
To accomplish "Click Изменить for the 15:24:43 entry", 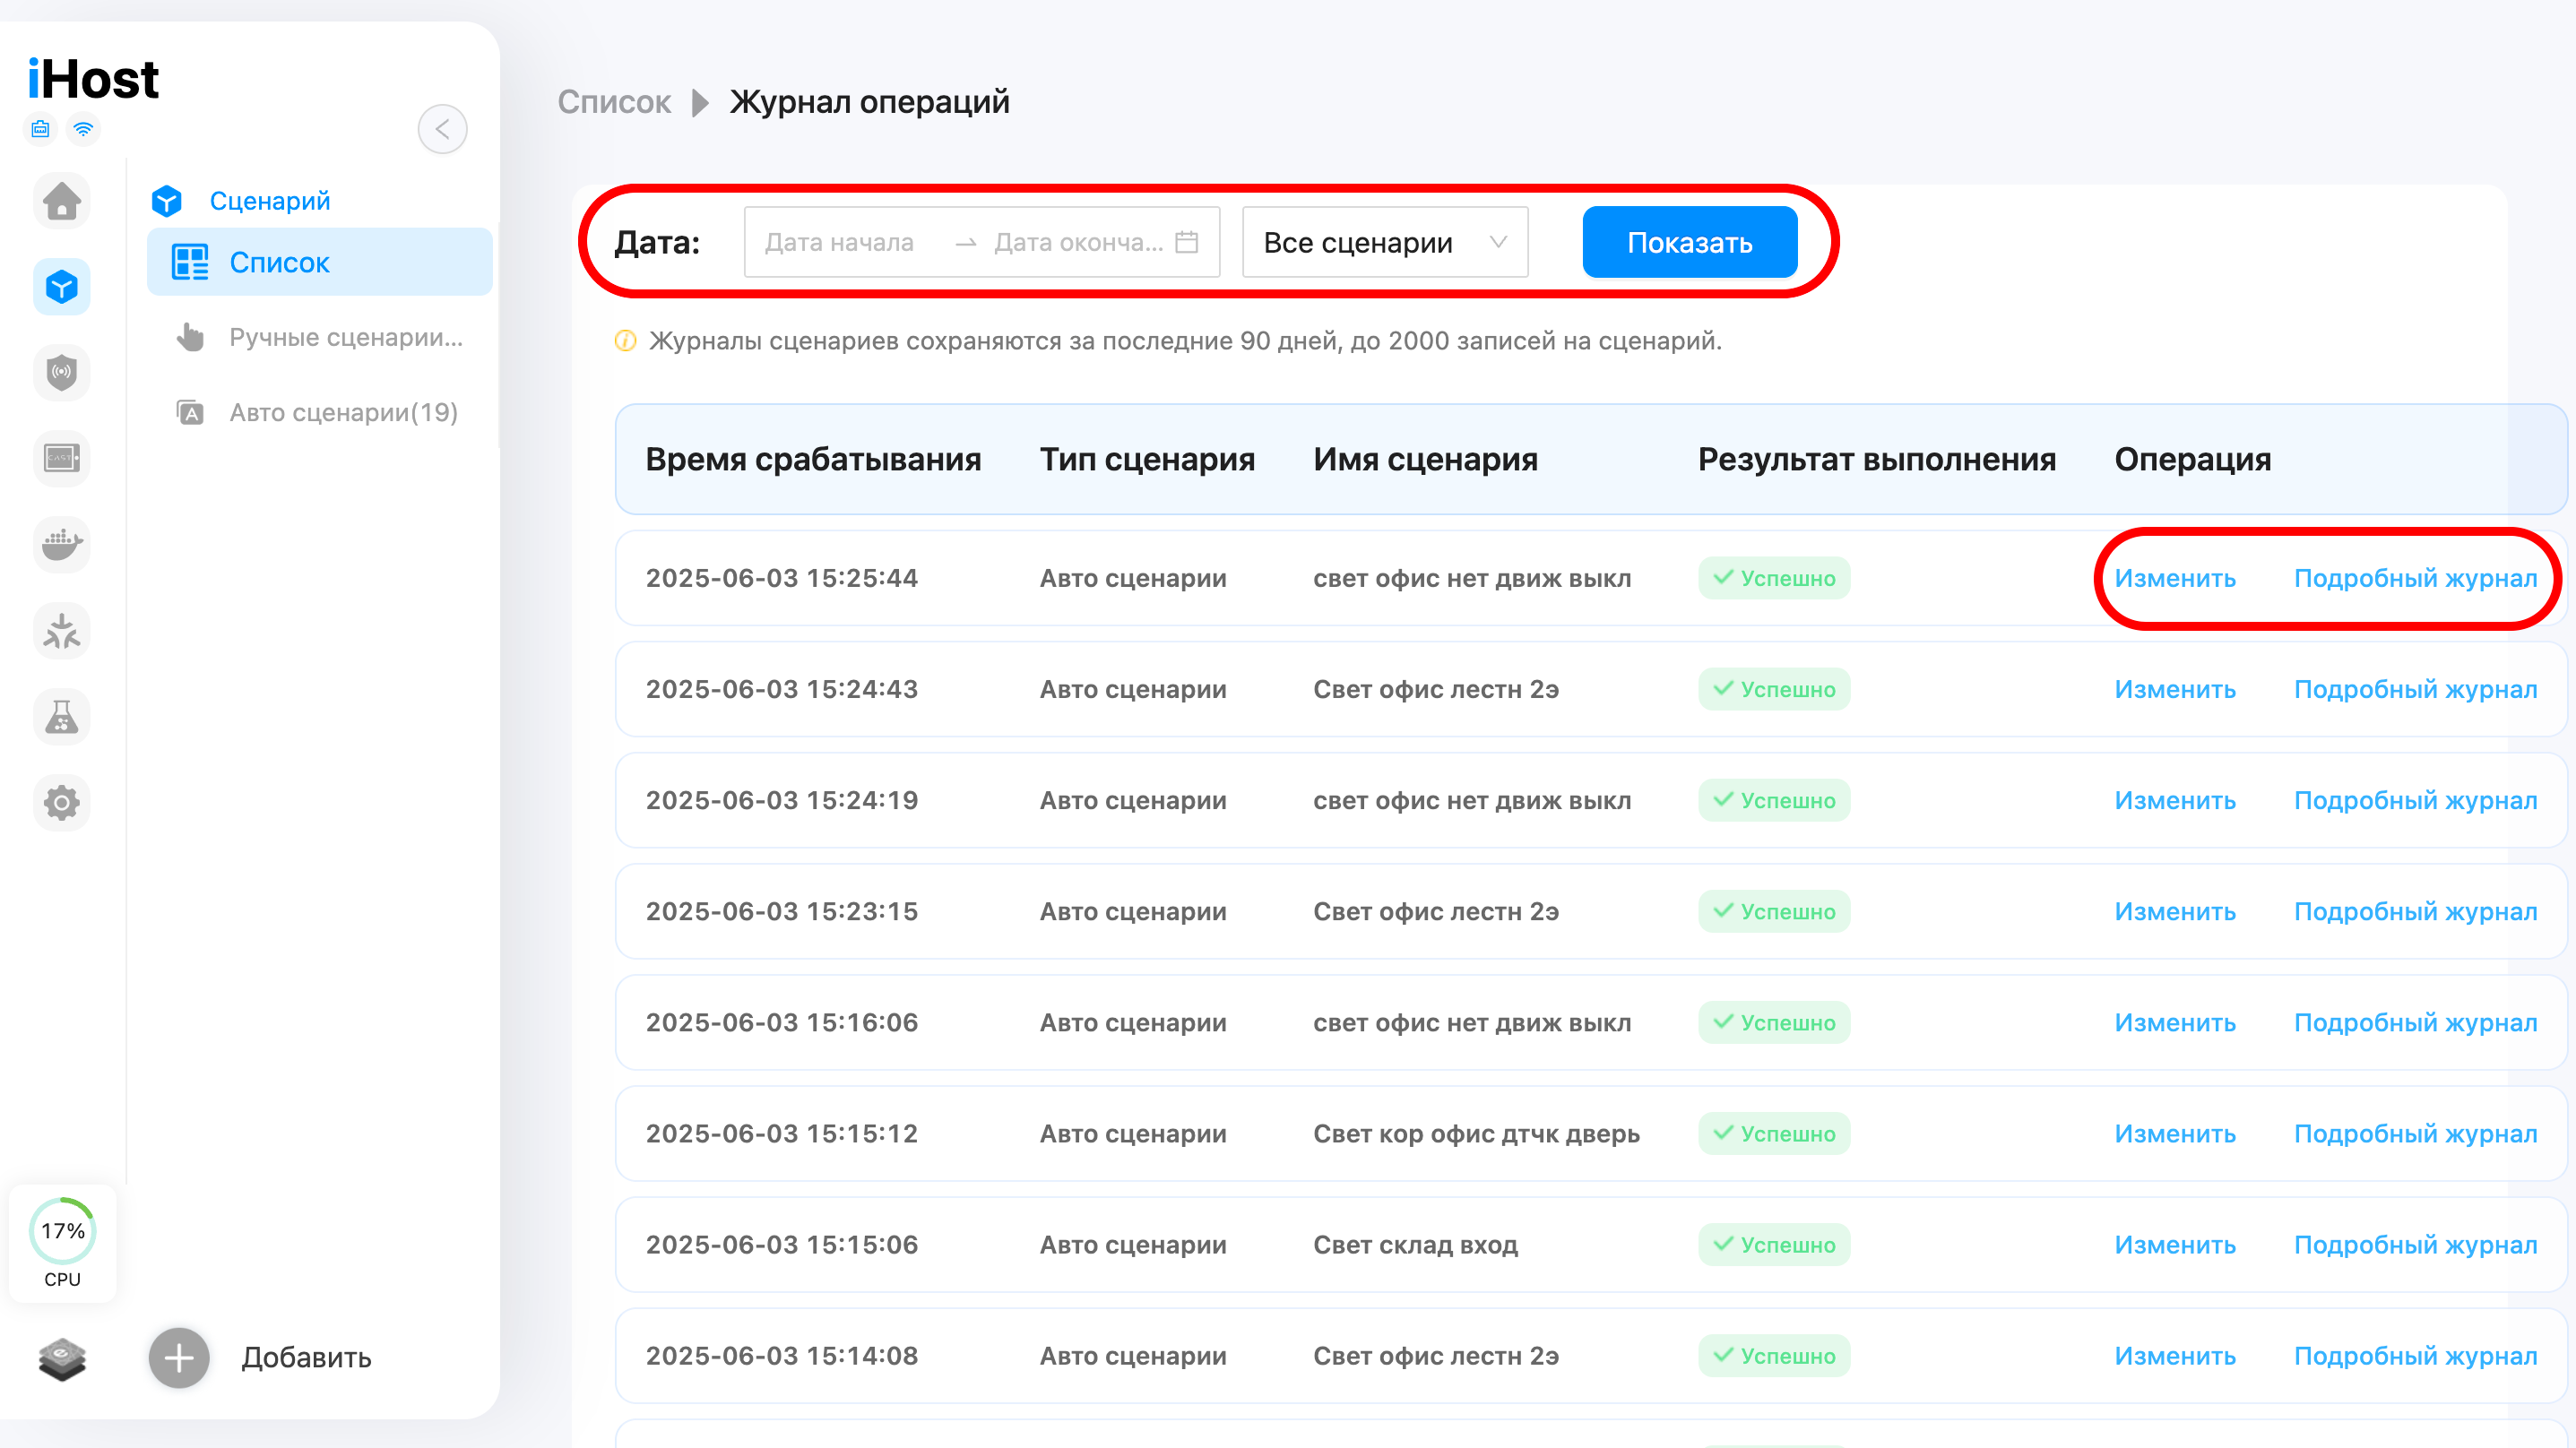I will [2175, 690].
